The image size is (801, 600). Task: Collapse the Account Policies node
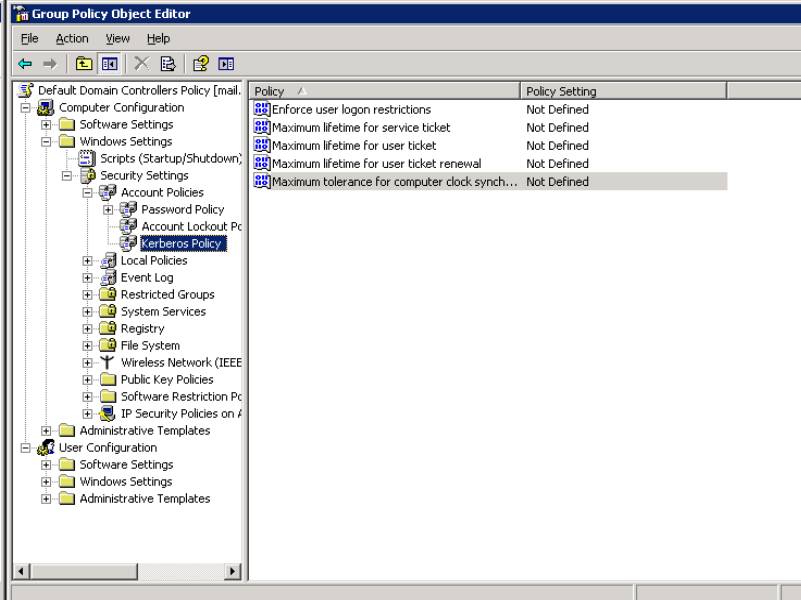click(x=87, y=193)
